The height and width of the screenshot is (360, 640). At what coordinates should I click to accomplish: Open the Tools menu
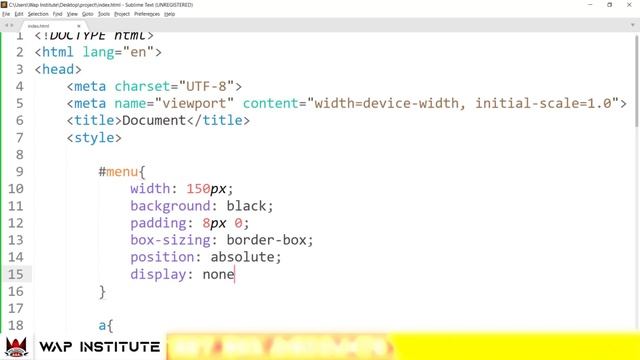point(104,14)
